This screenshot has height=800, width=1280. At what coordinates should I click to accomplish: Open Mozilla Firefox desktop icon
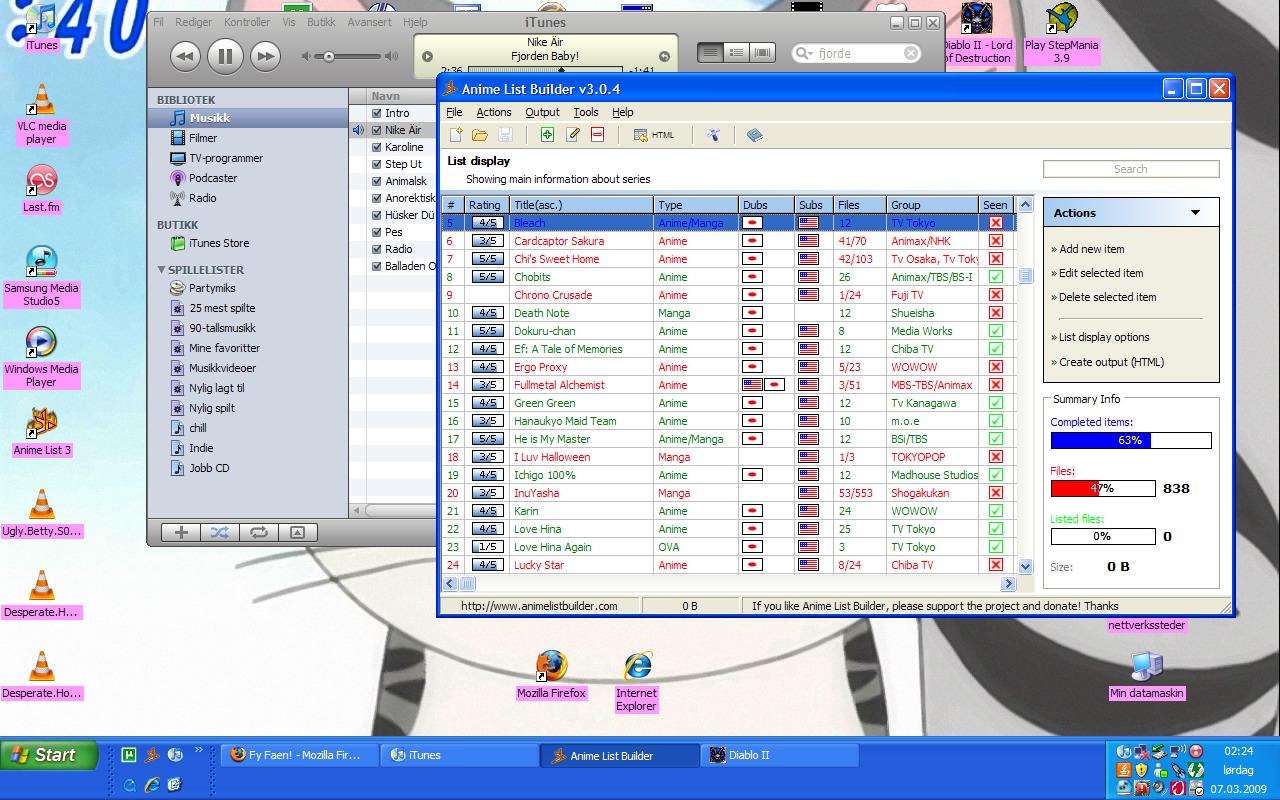[551, 675]
